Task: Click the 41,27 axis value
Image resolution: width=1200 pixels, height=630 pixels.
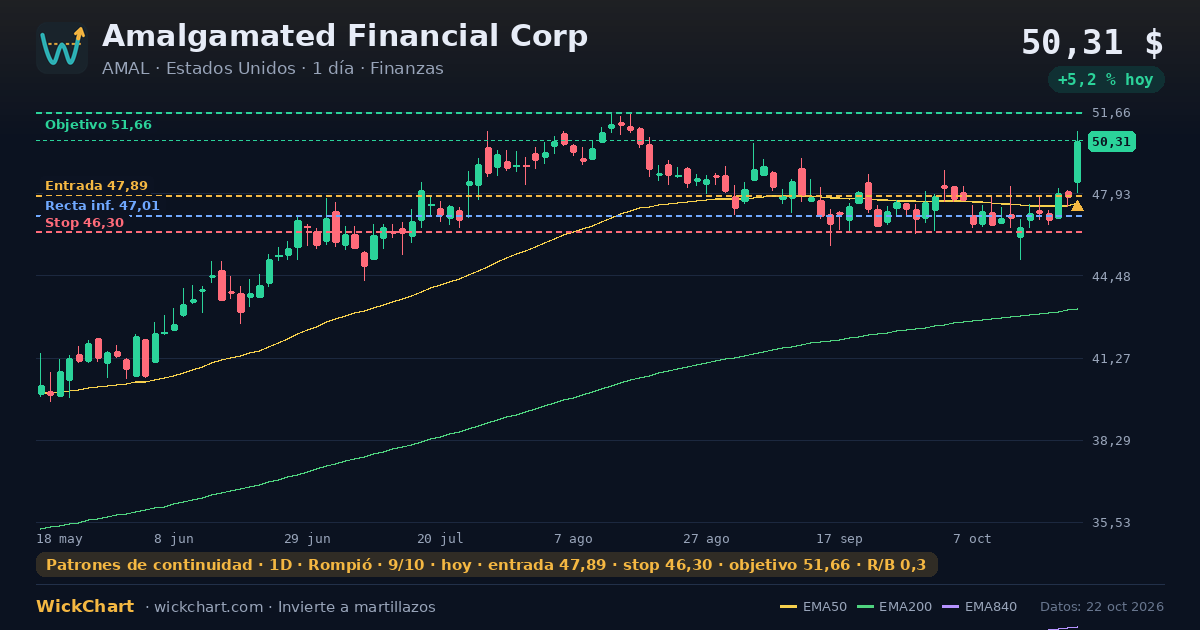Action: 1111,359
